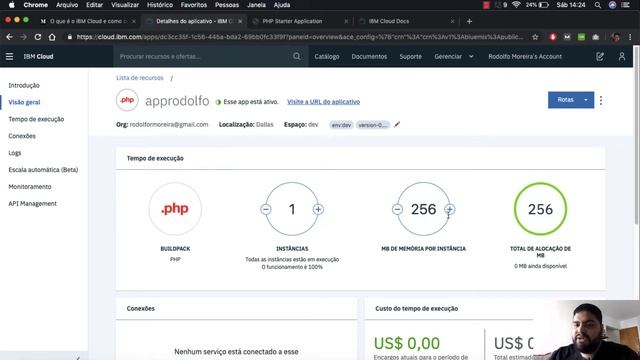Expand the Rotas dropdown arrow

[x=586, y=100]
